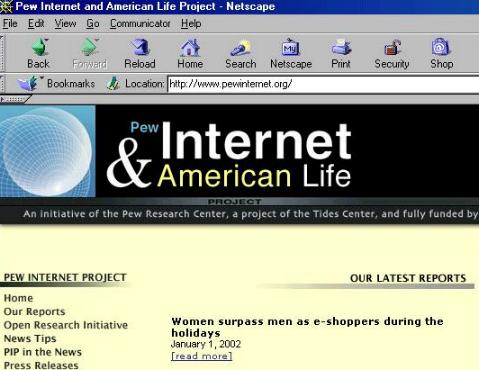Click the Pew Research Center tagline text
The height and width of the screenshot is (370, 479).
pos(251,214)
